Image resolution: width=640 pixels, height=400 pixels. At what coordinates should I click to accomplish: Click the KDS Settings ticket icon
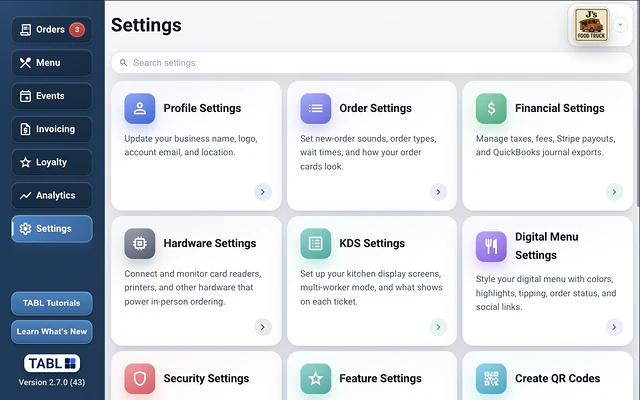pyautogui.click(x=316, y=244)
